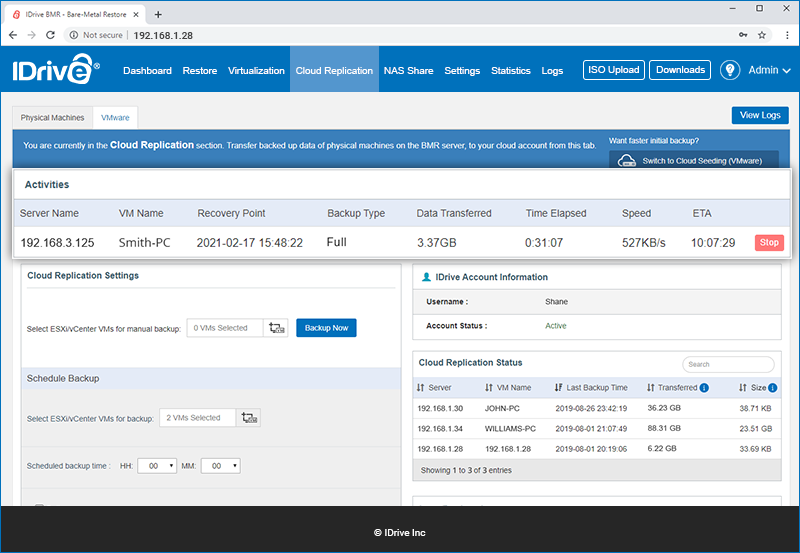Click recovery point 2021-02-17 15:48:22
The height and width of the screenshot is (553, 800).
[249, 243]
